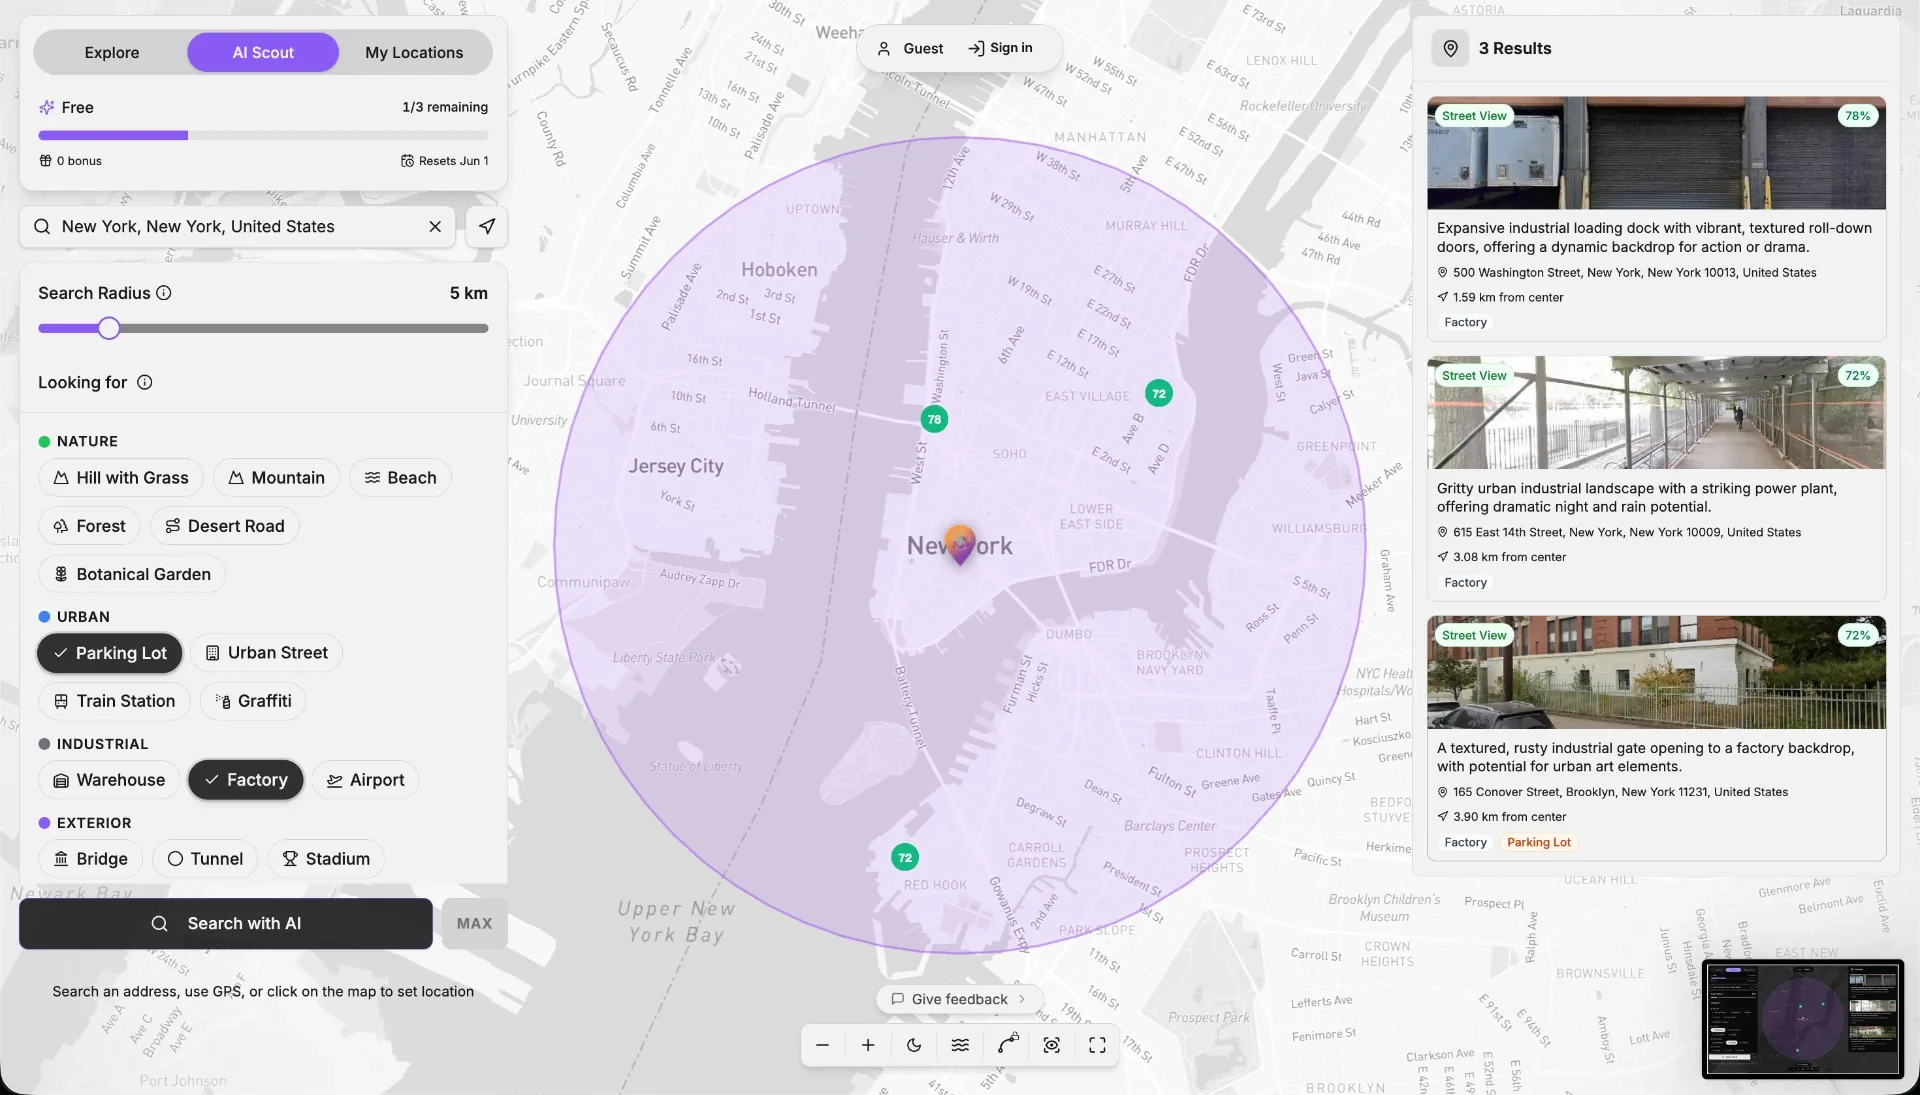This screenshot has height=1095, width=1920.
Task: Zoom out the map with minus icon
Action: [x=822, y=1045]
